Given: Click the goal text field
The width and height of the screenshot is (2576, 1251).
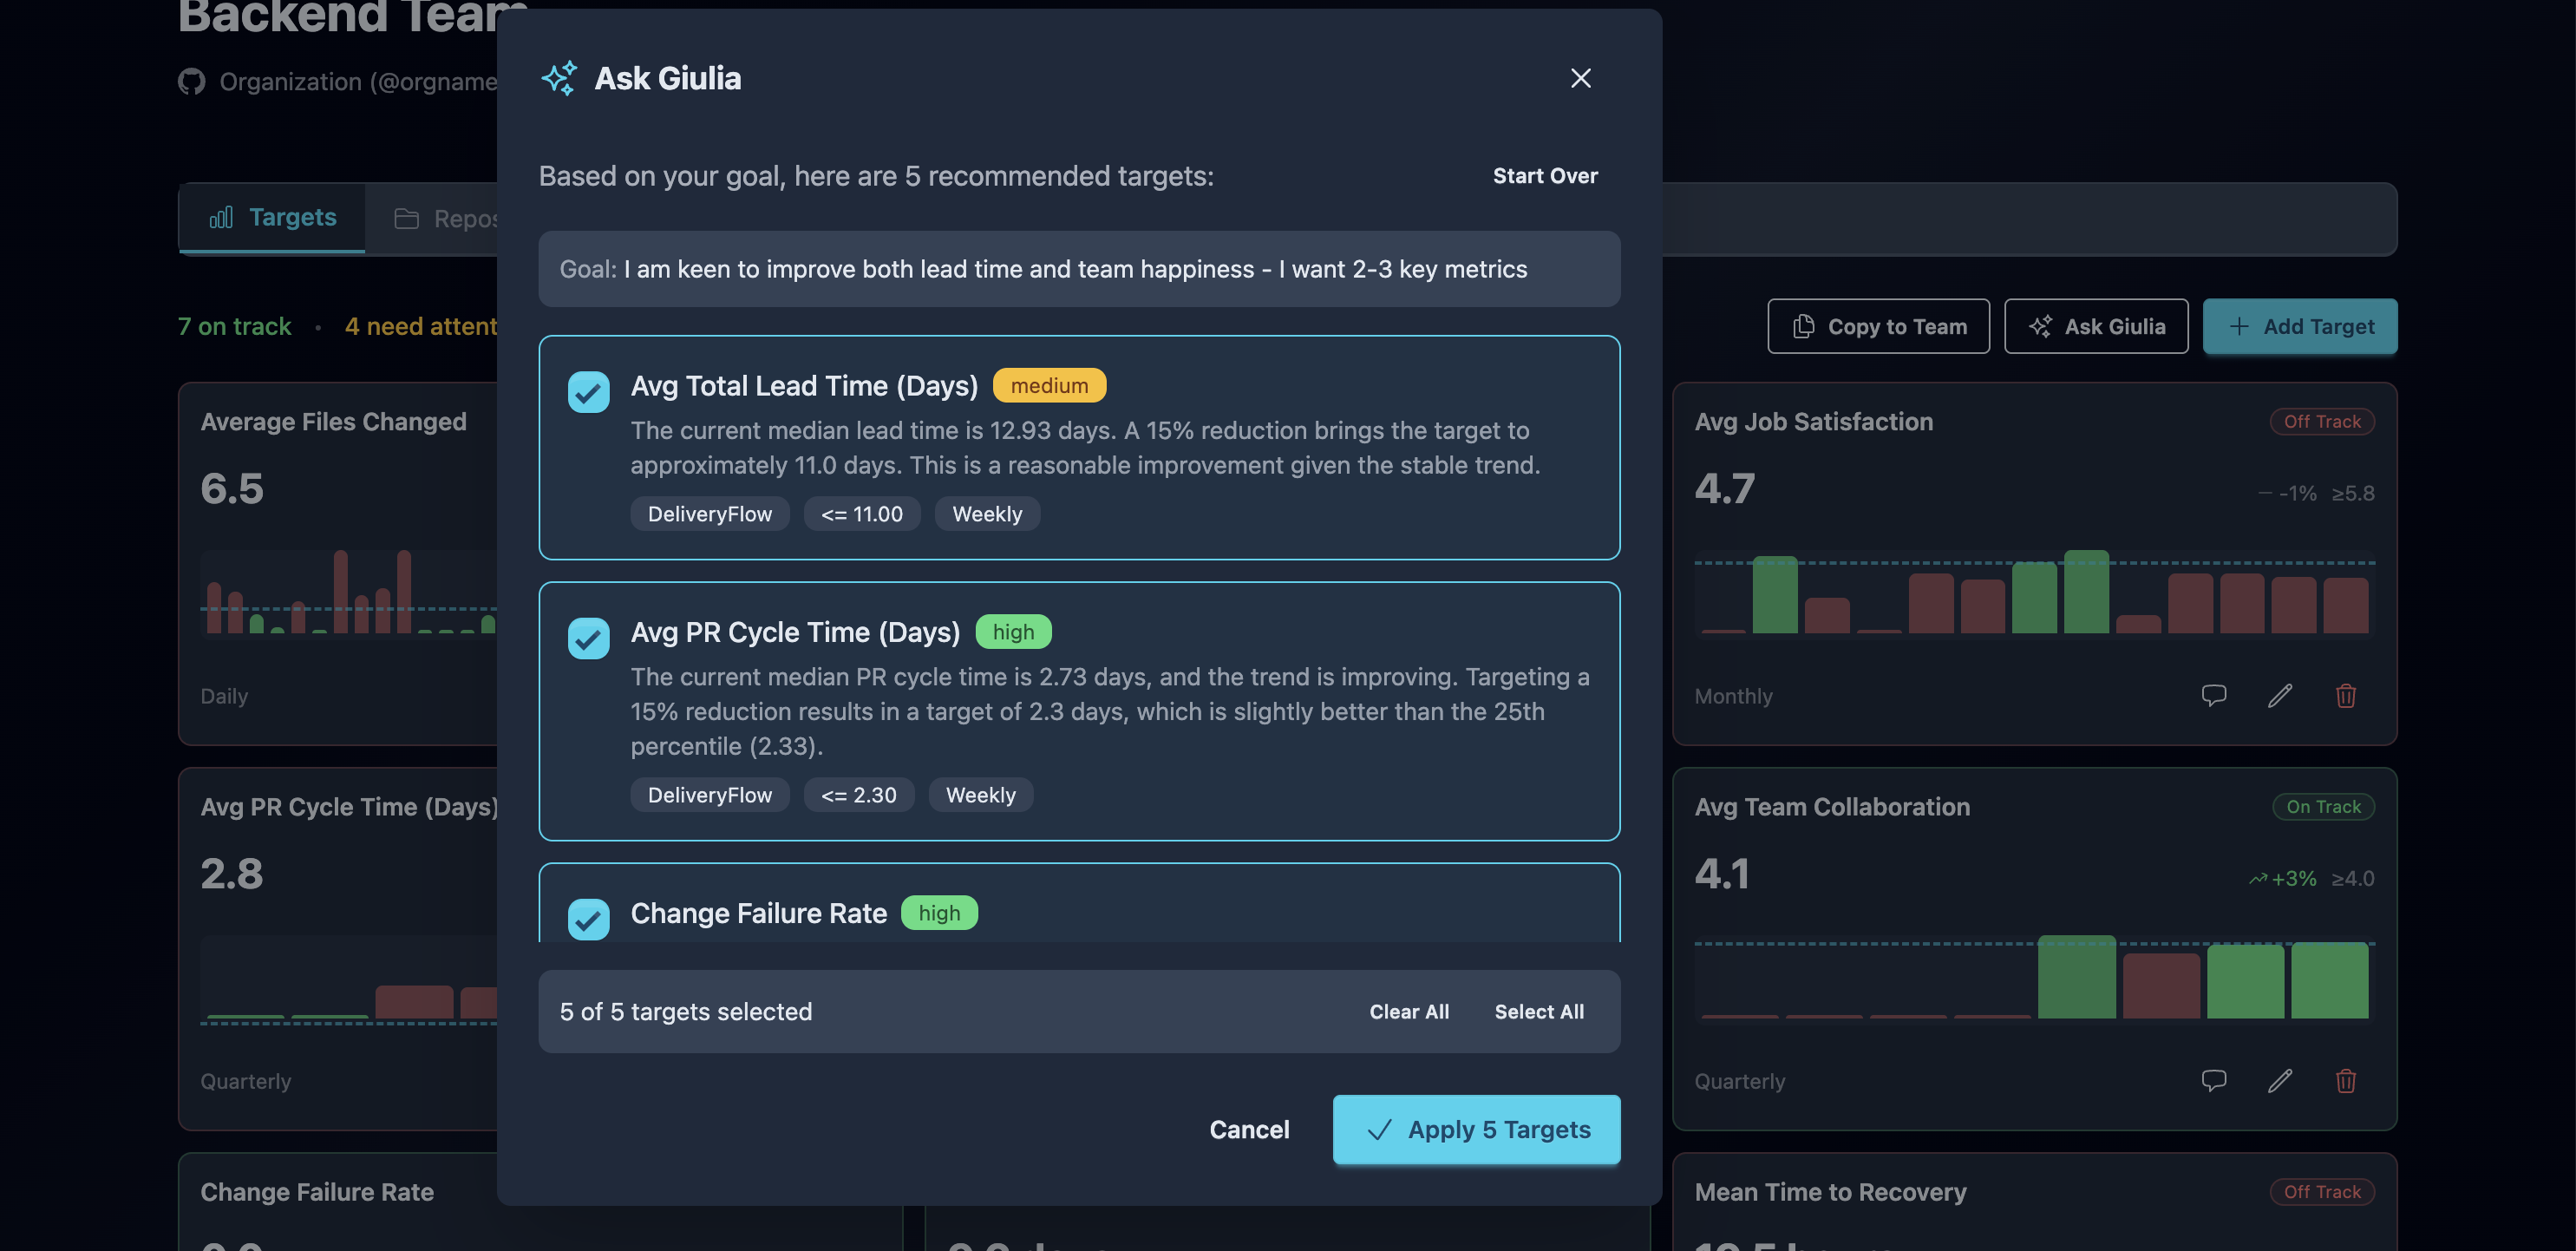Looking at the screenshot, I should 1078,269.
